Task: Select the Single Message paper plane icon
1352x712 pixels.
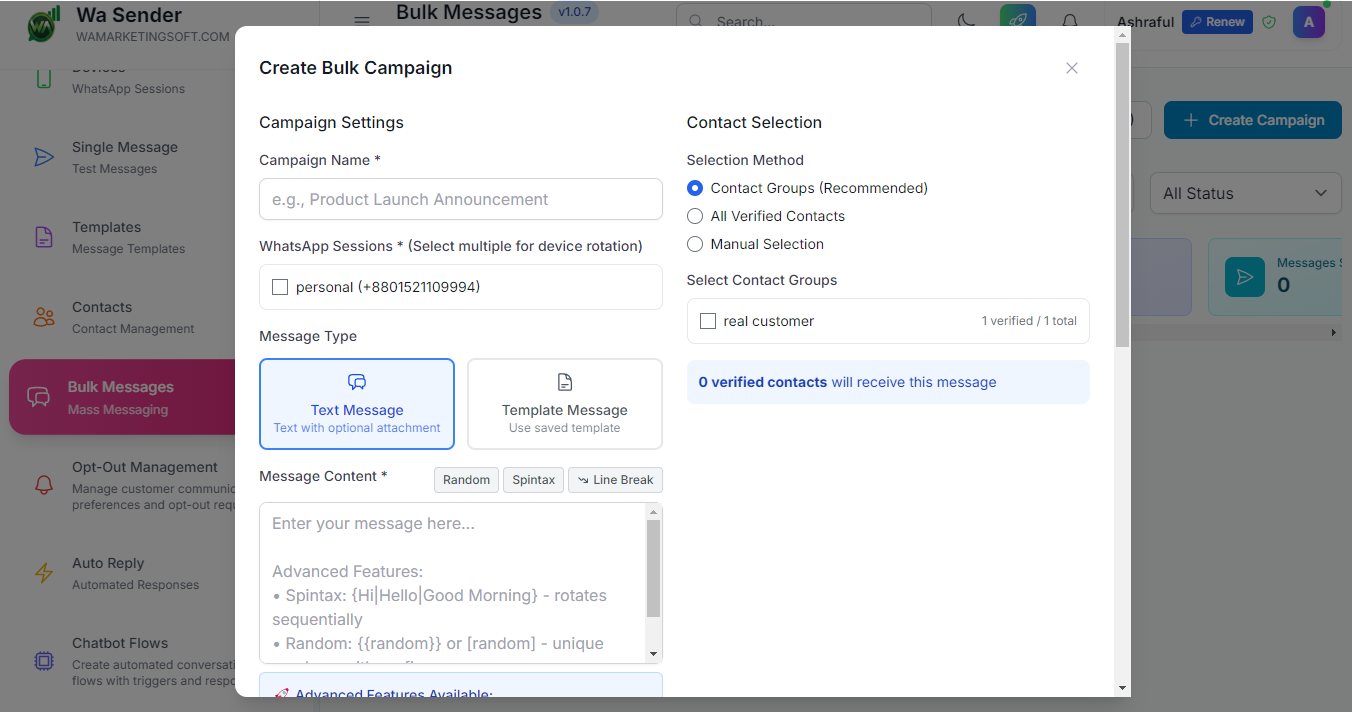Action: [43, 157]
